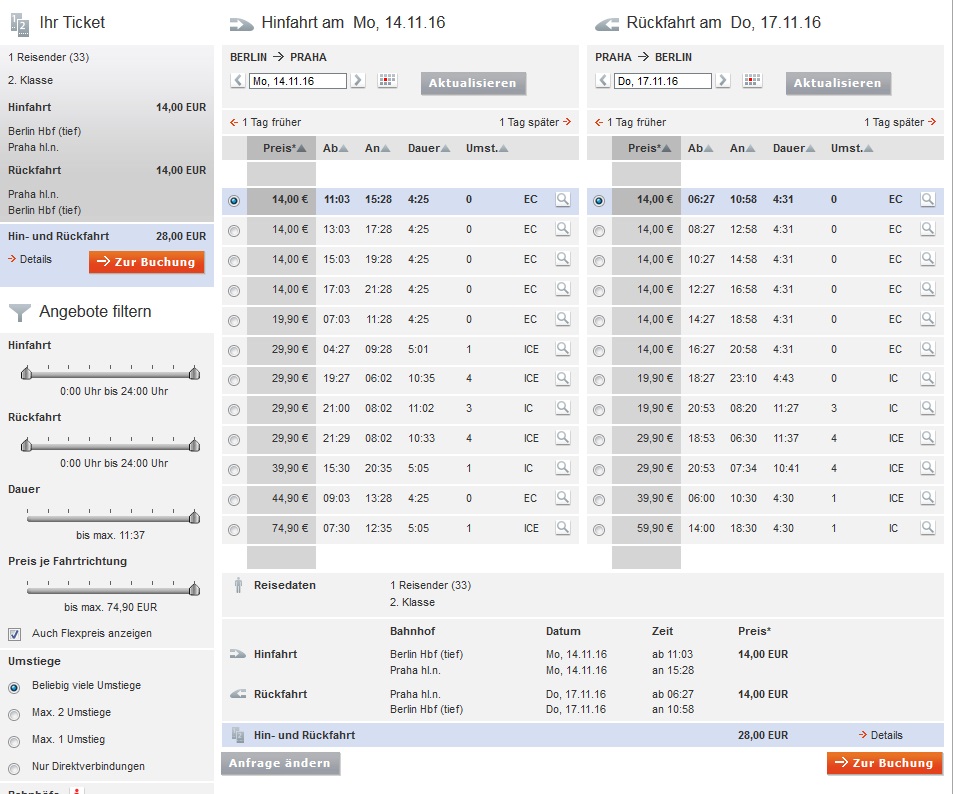
Task: Click Anfrage ändern button
Action: (x=280, y=763)
